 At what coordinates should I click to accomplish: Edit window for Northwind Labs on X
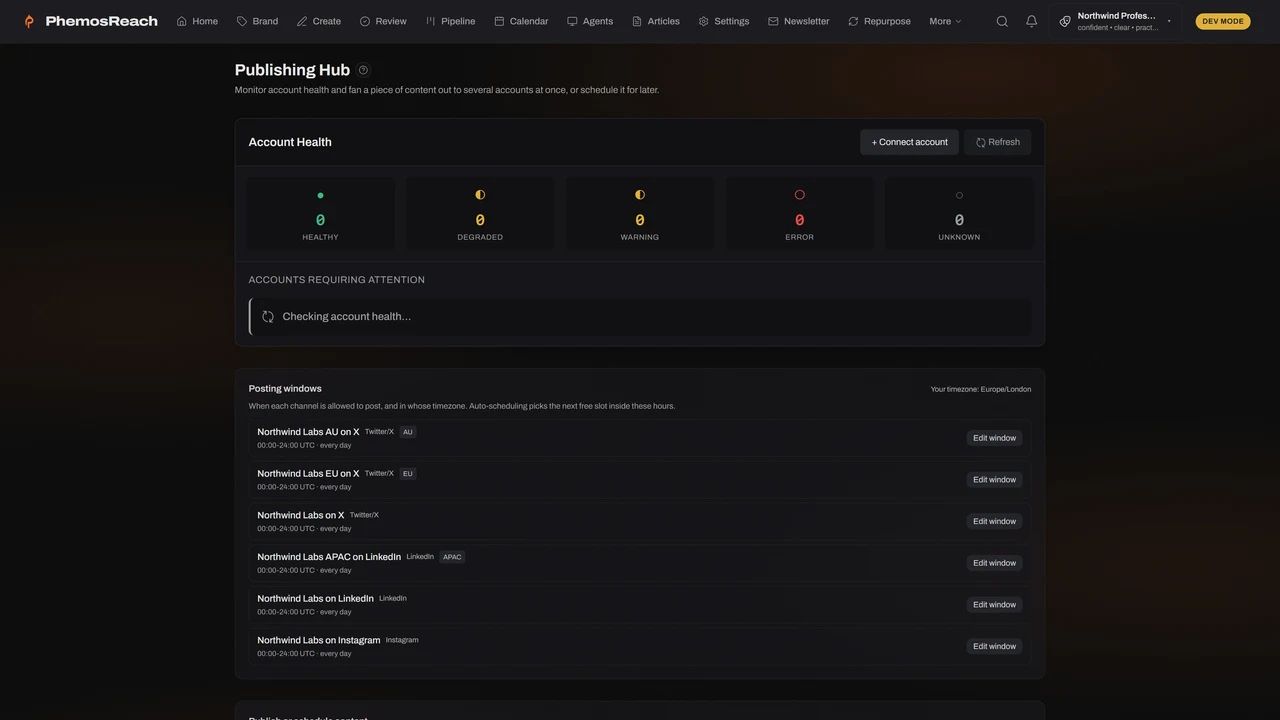pyautogui.click(x=994, y=521)
